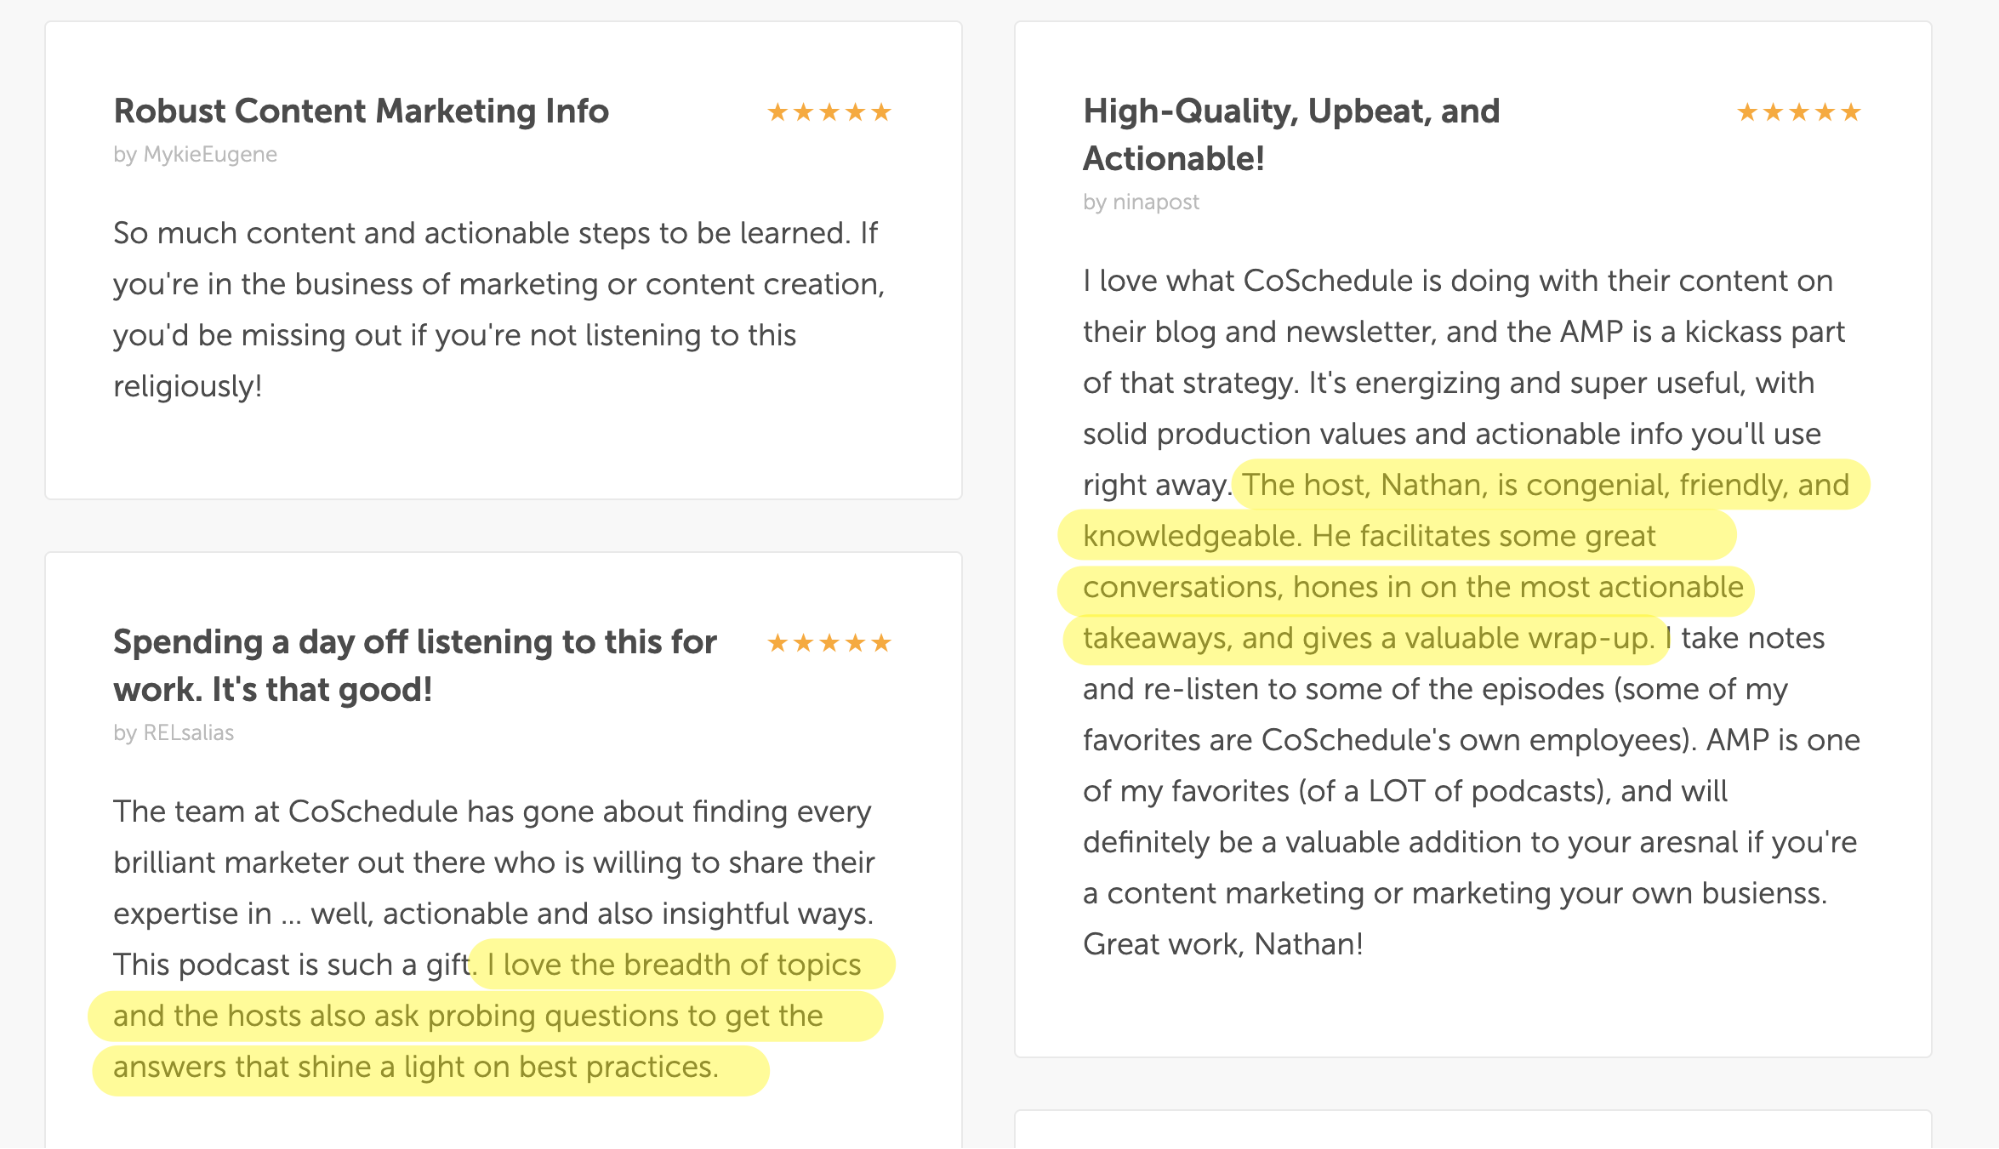Click the stars beside 'Spending a day off' review

tap(829, 643)
